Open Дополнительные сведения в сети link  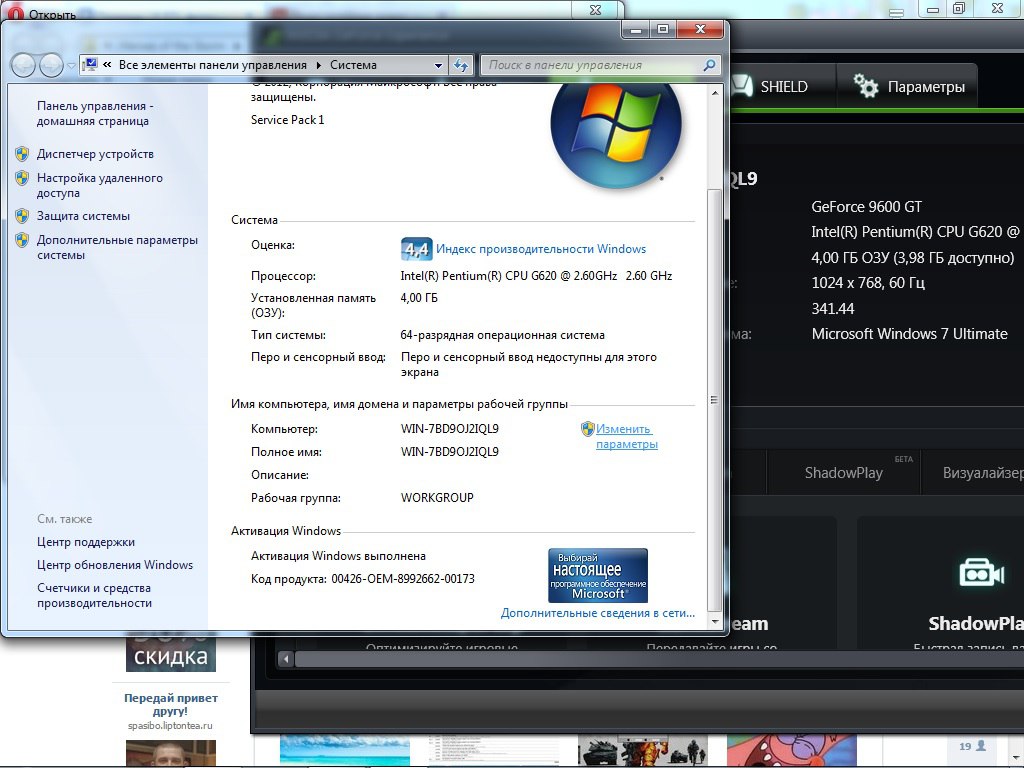coord(598,613)
